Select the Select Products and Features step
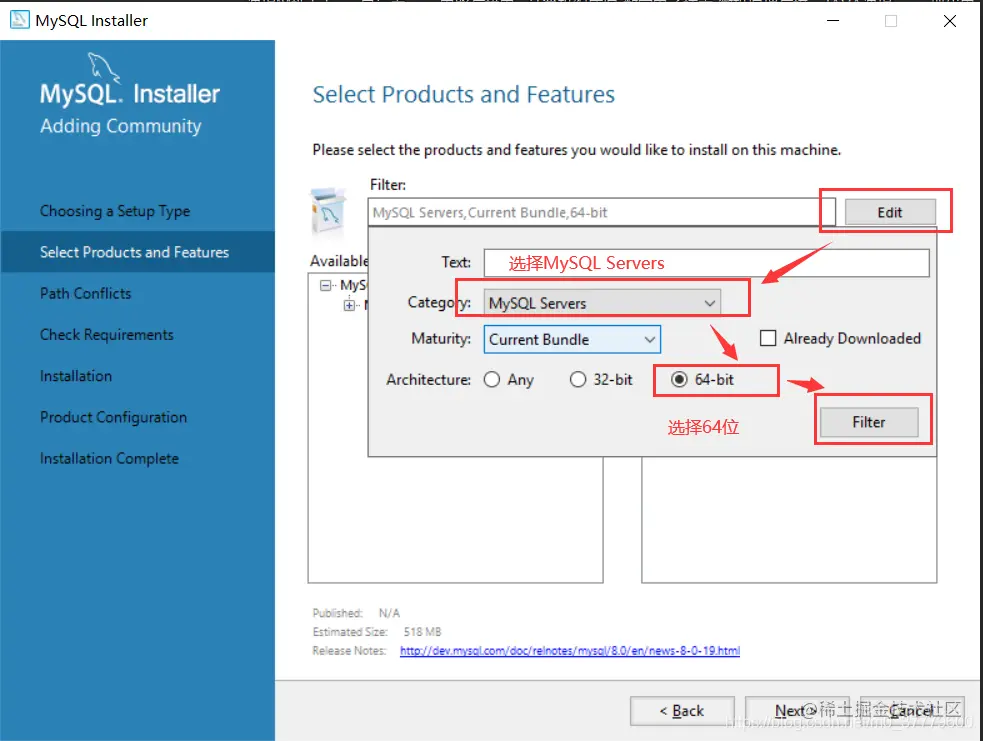The height and width of the screenshot is (741, 983). coord(137,252)
